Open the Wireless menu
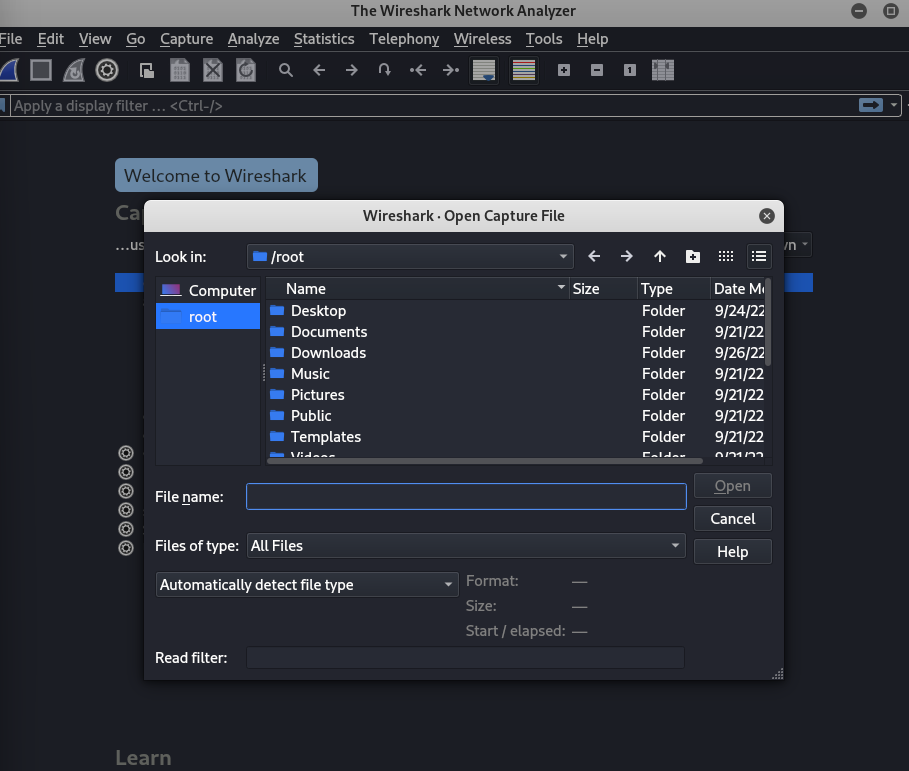Viewport: 909px width, 771px height. pos(482,39)
